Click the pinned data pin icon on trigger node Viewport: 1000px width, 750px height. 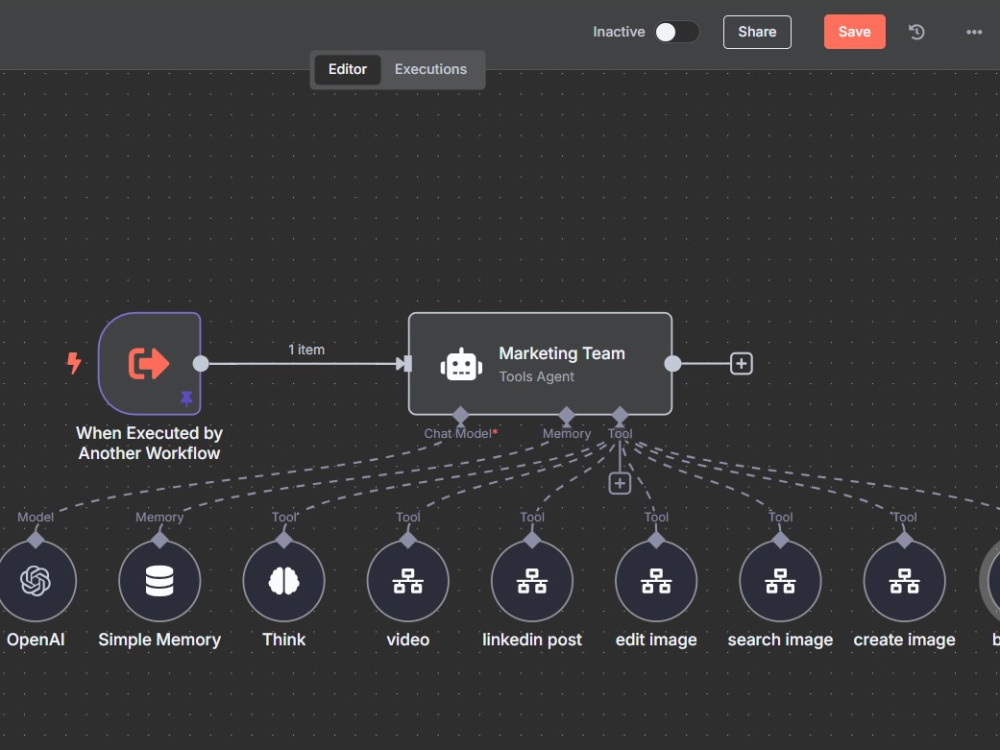click(186, 398)
